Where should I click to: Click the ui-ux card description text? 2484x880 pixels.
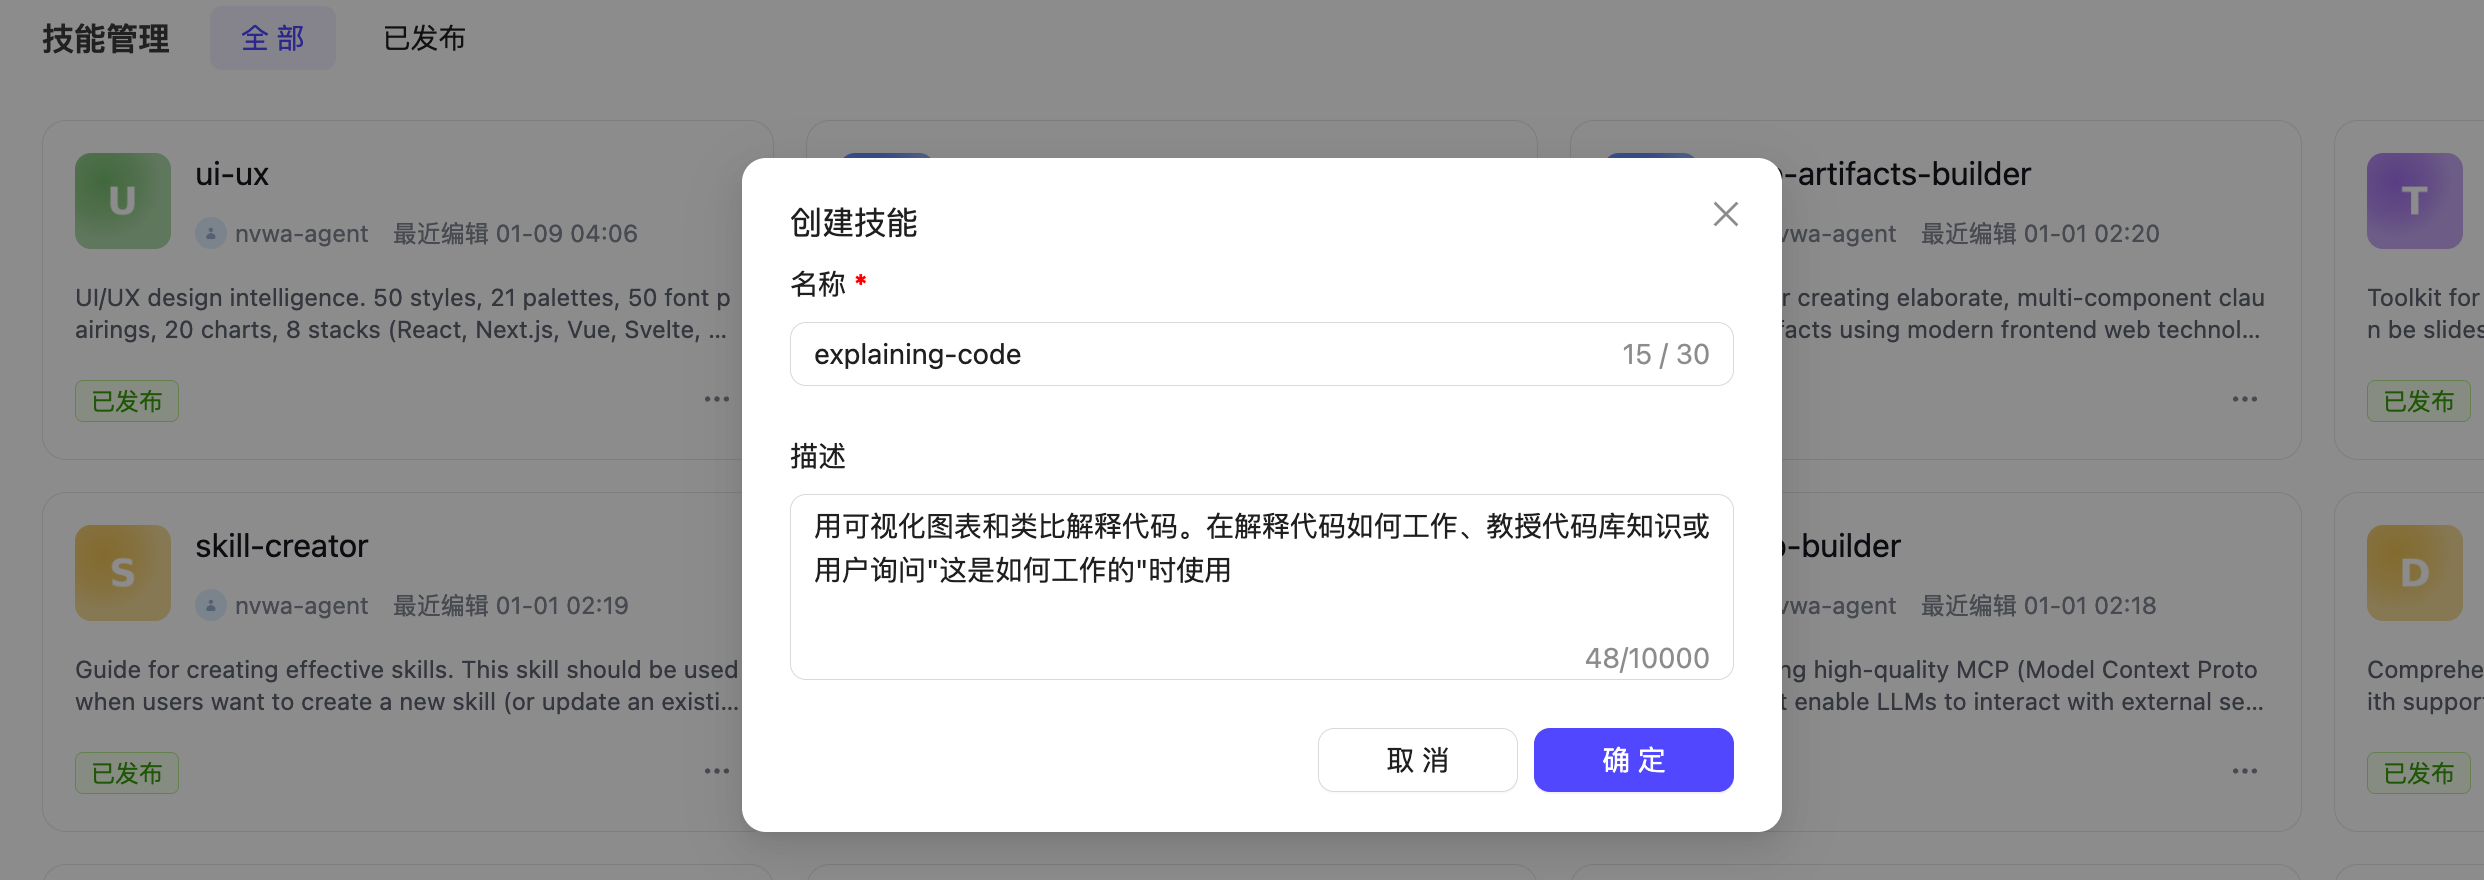(403, 313)
